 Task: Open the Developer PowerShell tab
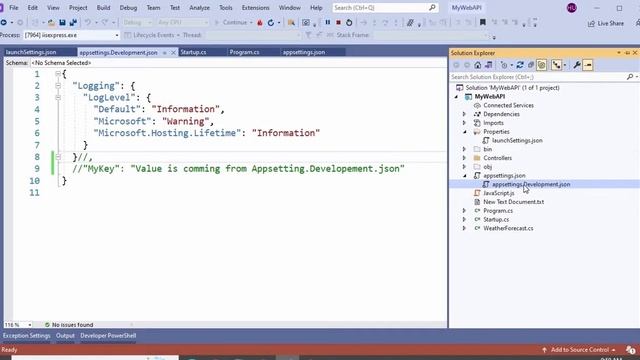[108, 336]
